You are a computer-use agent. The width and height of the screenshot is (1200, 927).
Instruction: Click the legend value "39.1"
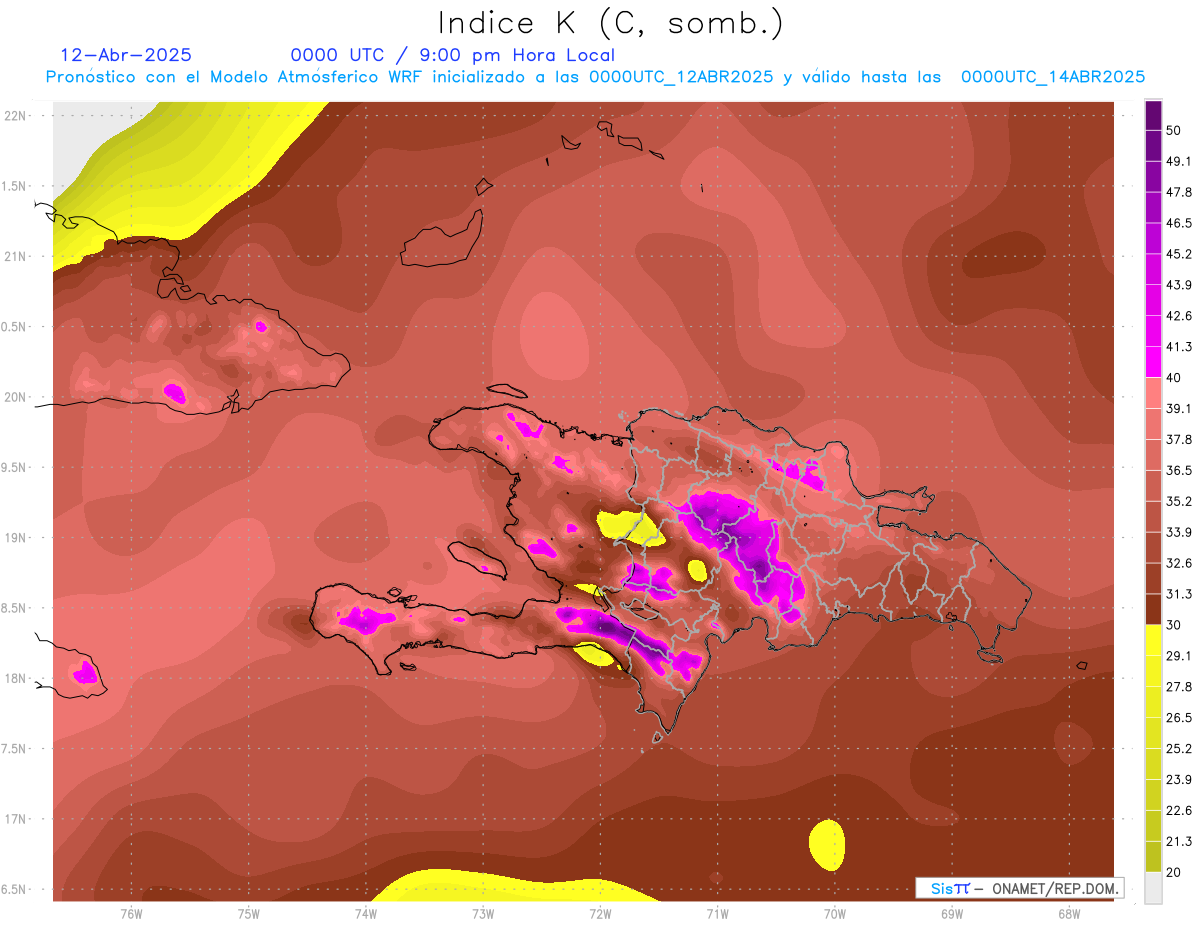click(x=1179, y=408)
